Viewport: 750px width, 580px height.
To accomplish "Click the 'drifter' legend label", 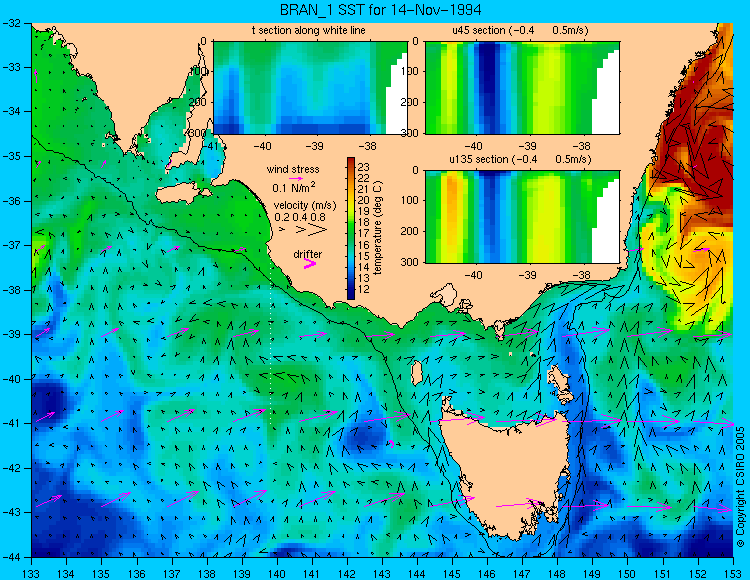I will pos(308,254).
